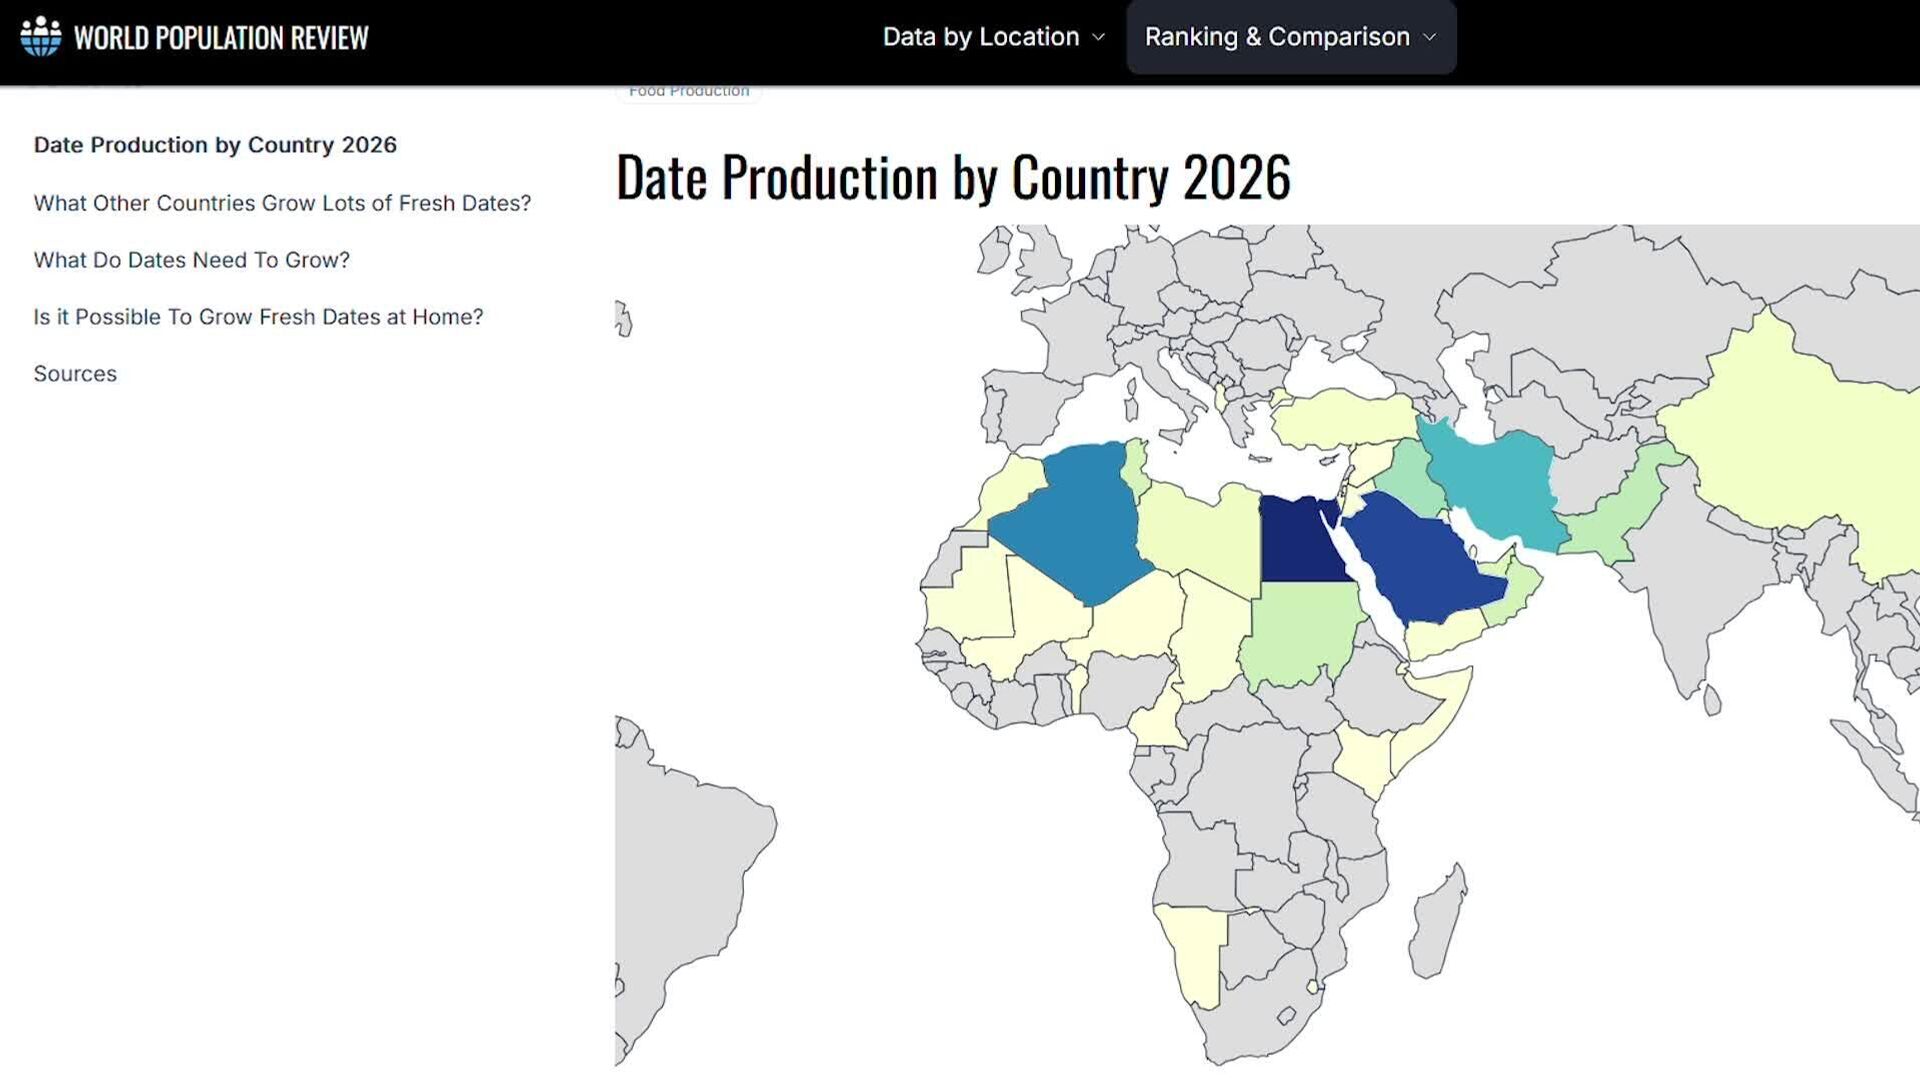Click the World Population Review site title
Viewport: 1920px width, 1079px height.
click(221, 38)
